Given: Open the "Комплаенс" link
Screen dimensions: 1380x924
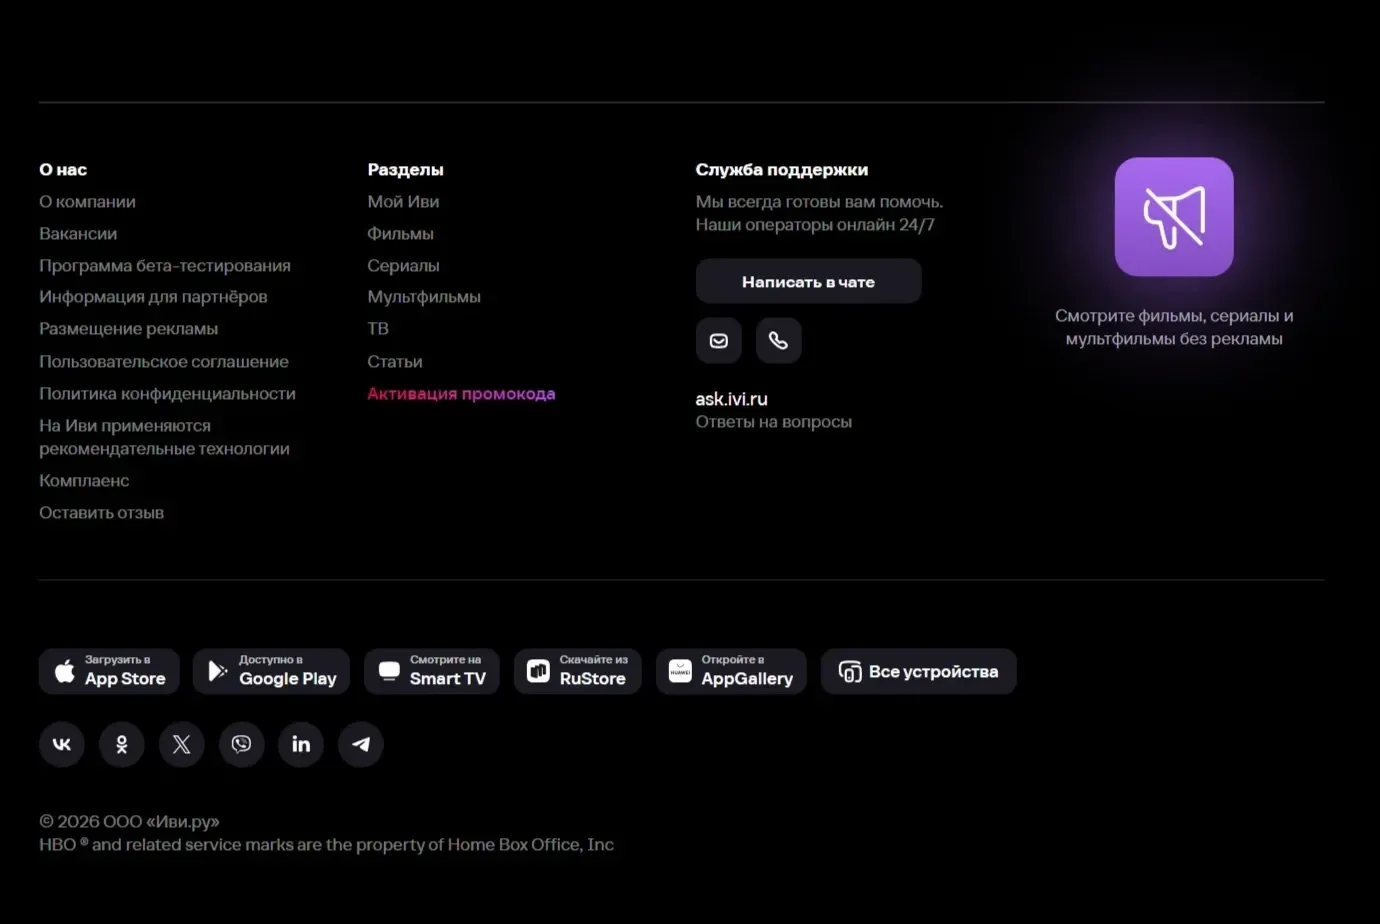Looking at the screenshot, I should (84, 481).
